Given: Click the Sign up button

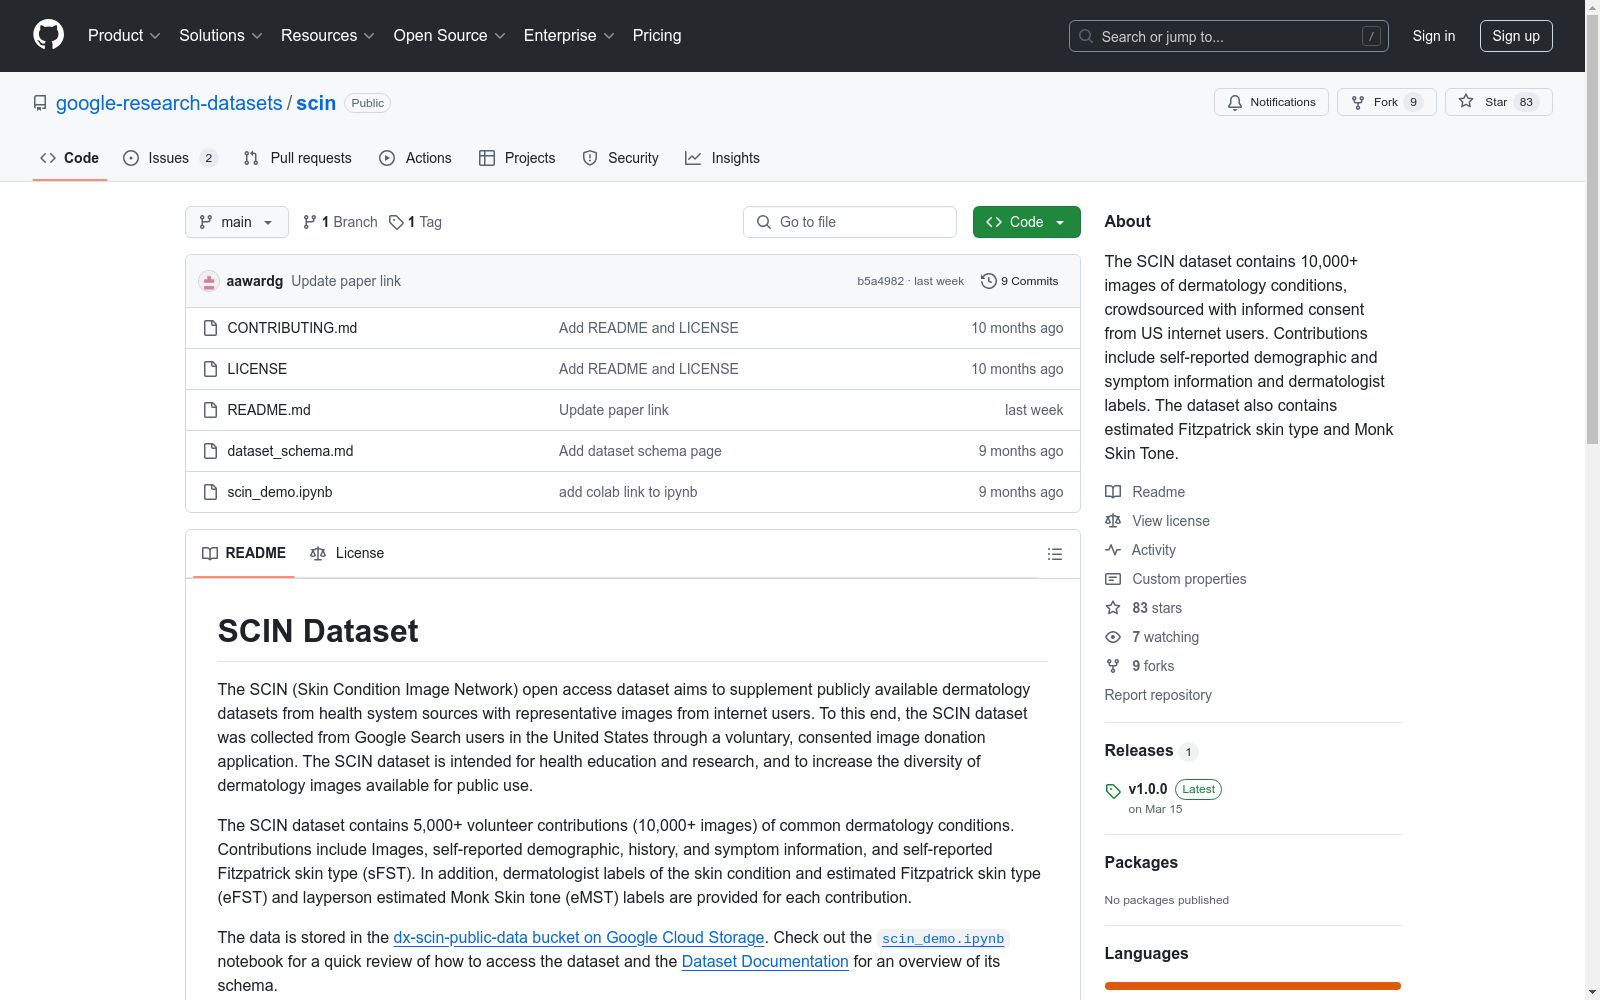Looking at the screenshot, I should [x=1515, y=36].
